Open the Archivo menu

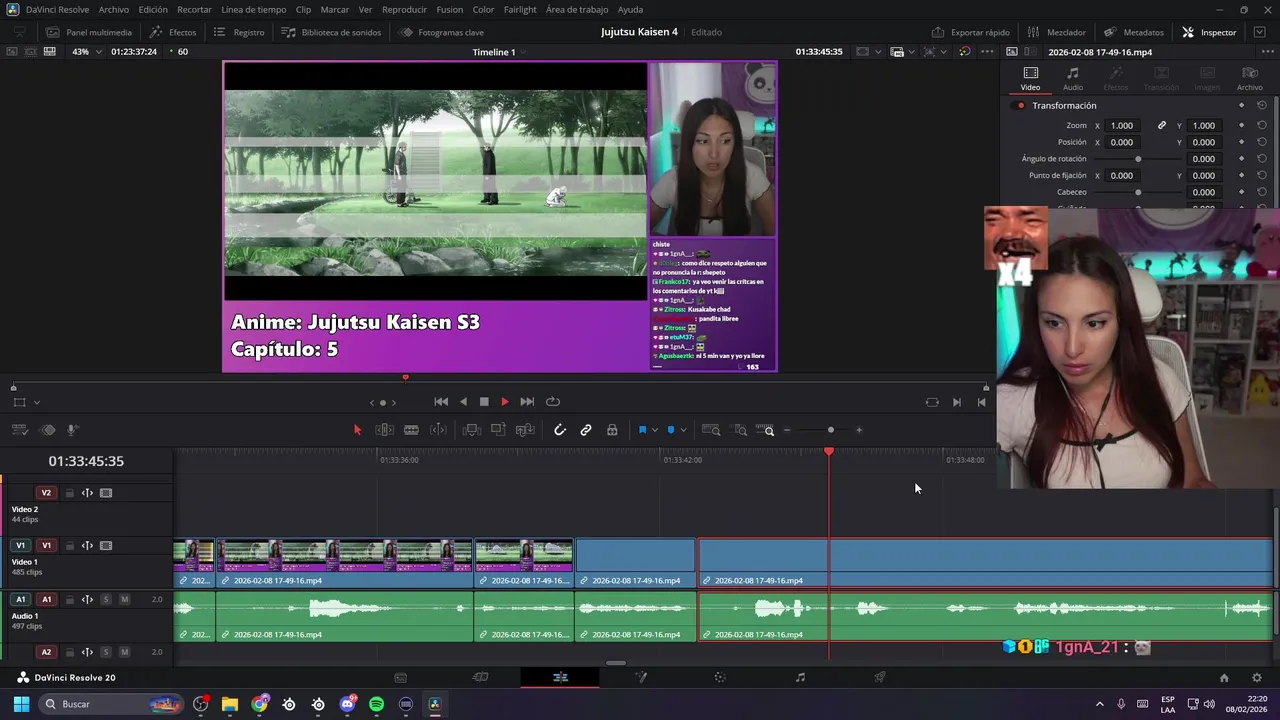[114, 9]
